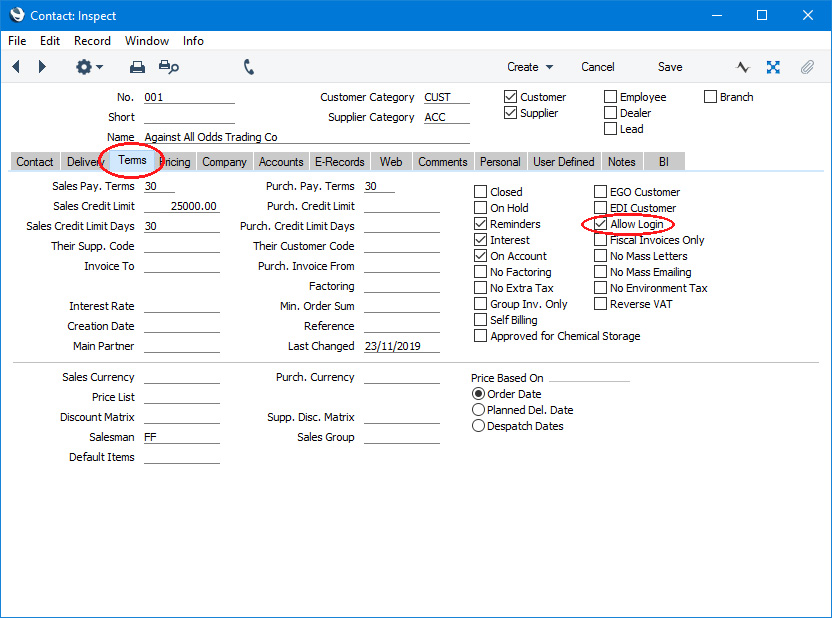Save the contact record
832x618 pixels.
[670, 67]
